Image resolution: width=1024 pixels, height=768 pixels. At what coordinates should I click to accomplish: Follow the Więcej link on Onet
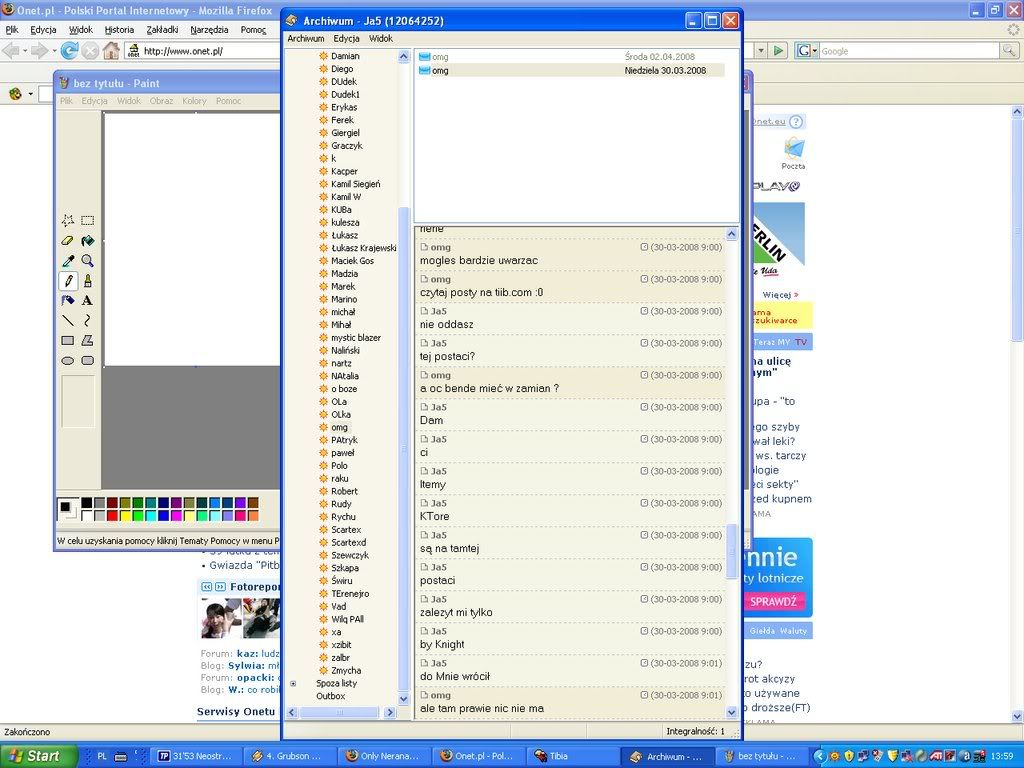[780, 295]
